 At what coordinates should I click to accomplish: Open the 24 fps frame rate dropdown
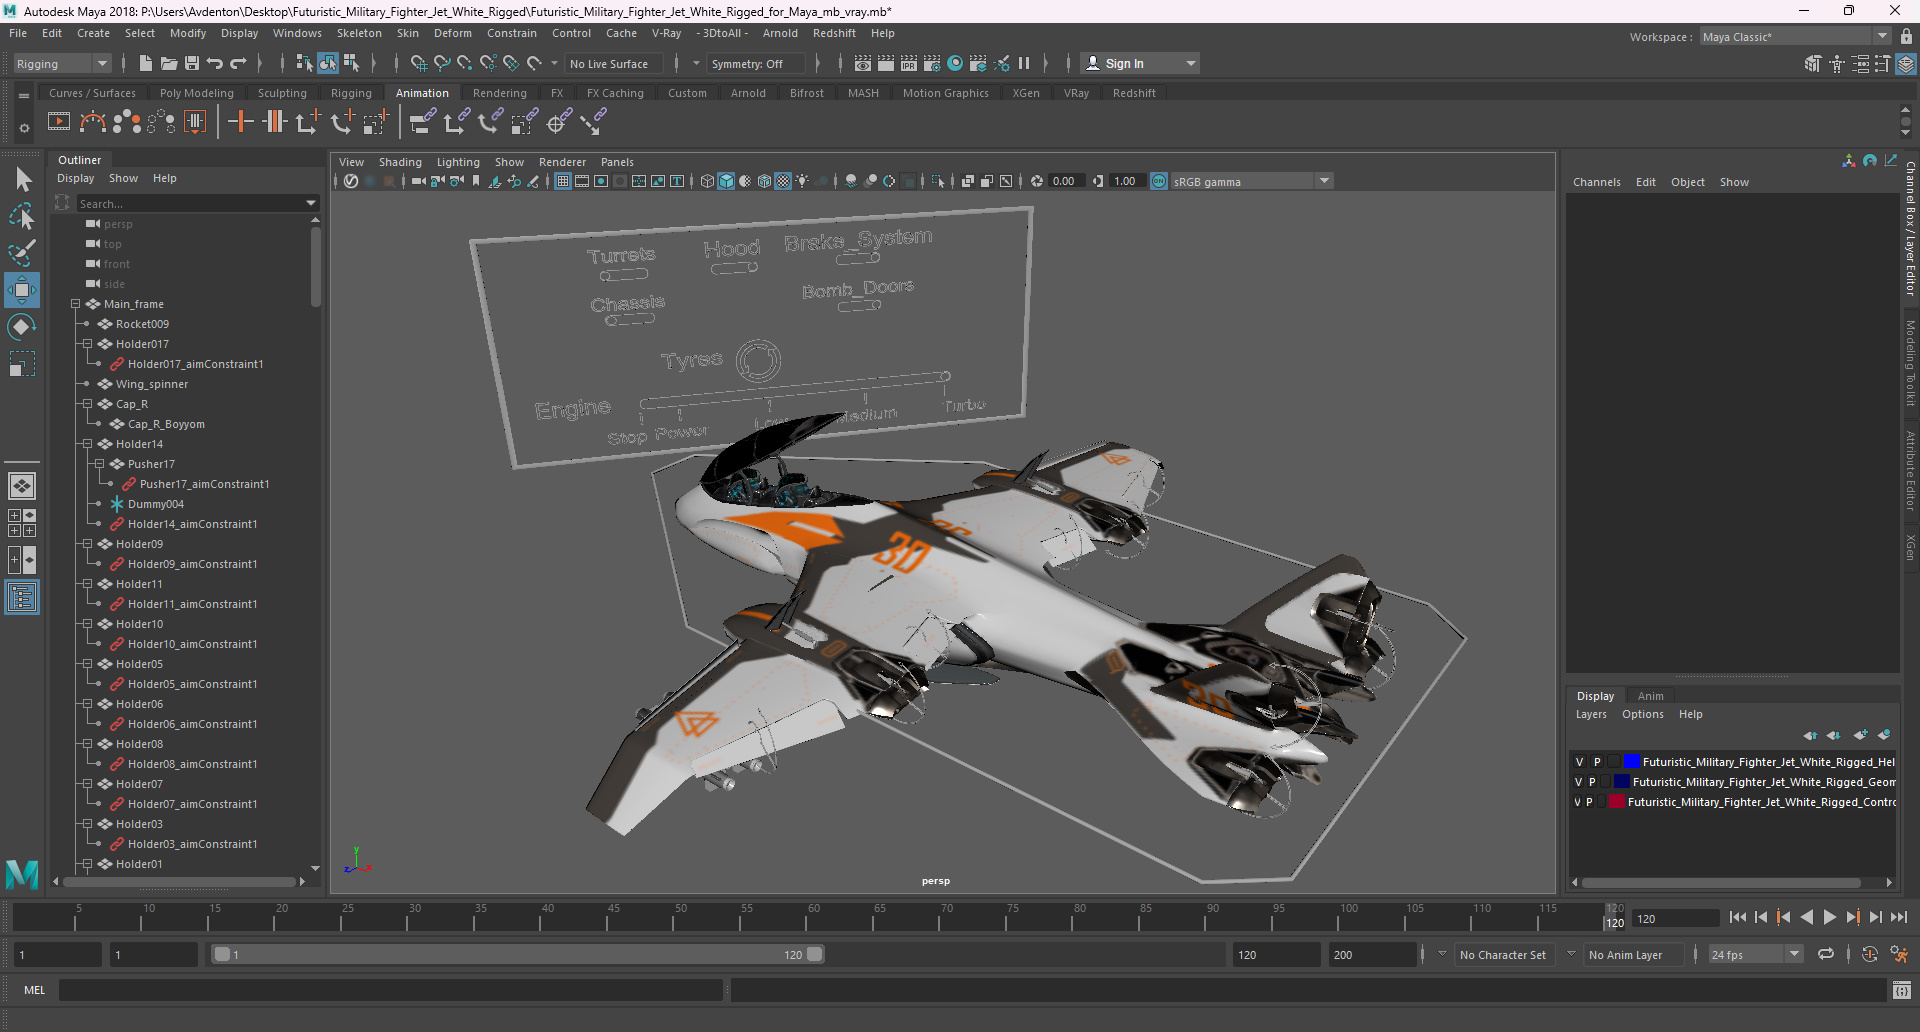click(x=1755, y=955)
